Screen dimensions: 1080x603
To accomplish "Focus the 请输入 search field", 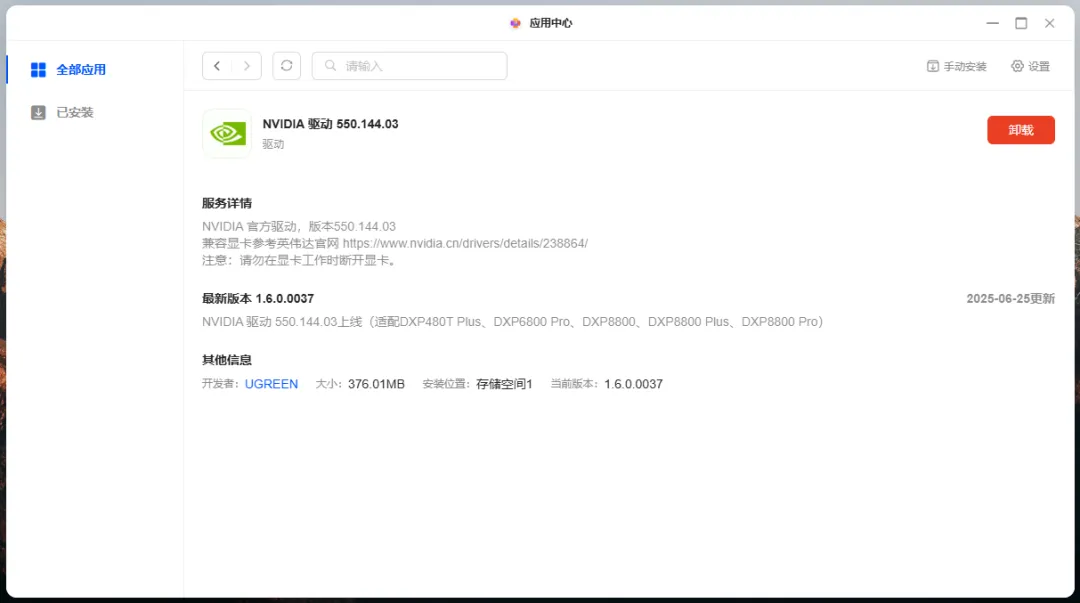I will pos(410,66).
